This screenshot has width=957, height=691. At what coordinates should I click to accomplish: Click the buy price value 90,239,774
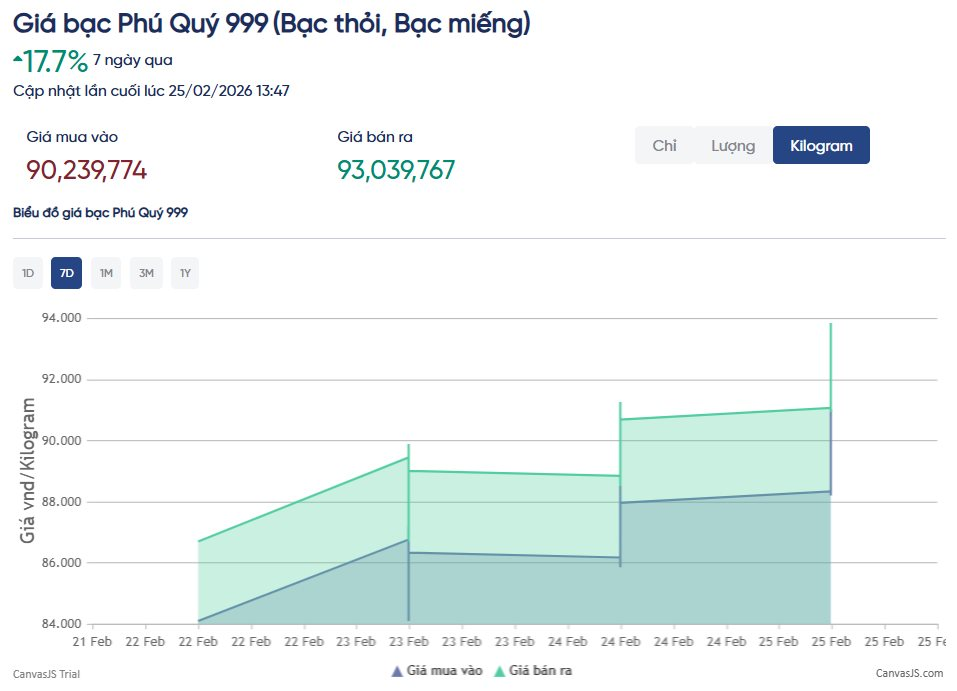(x=87, y=171)
